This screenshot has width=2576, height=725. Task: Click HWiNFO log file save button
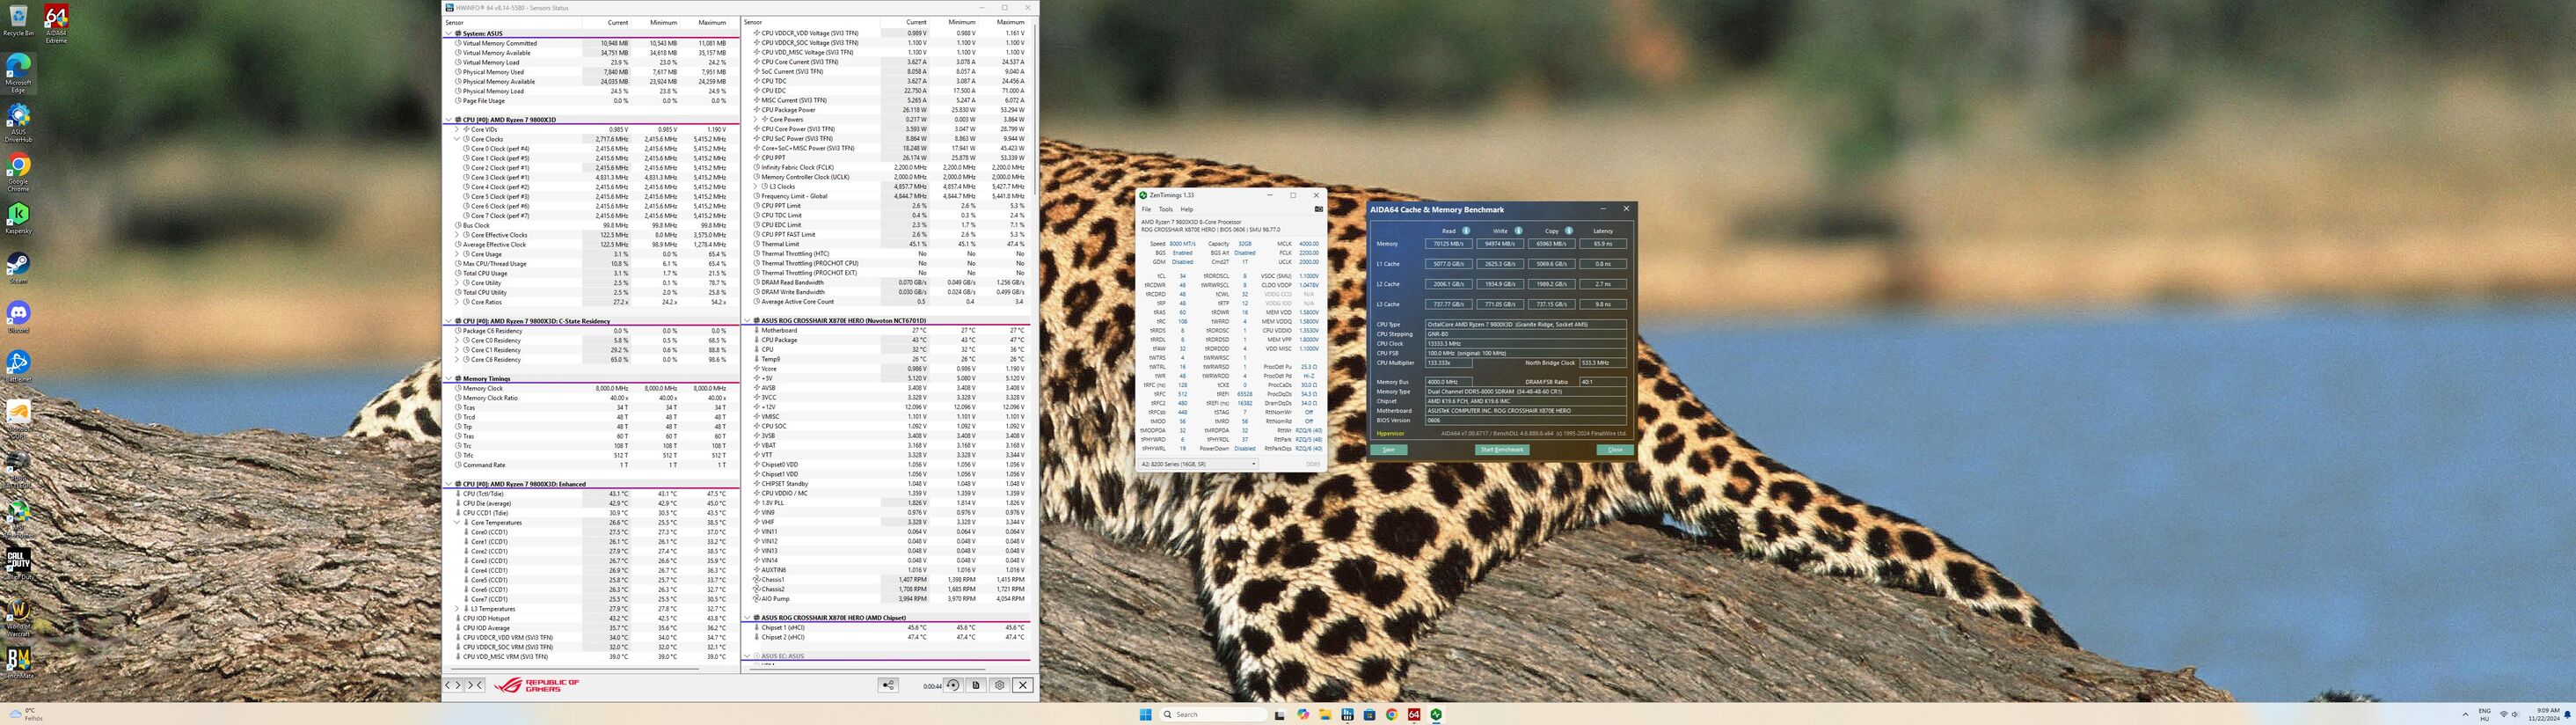click(x=976, y=685)
